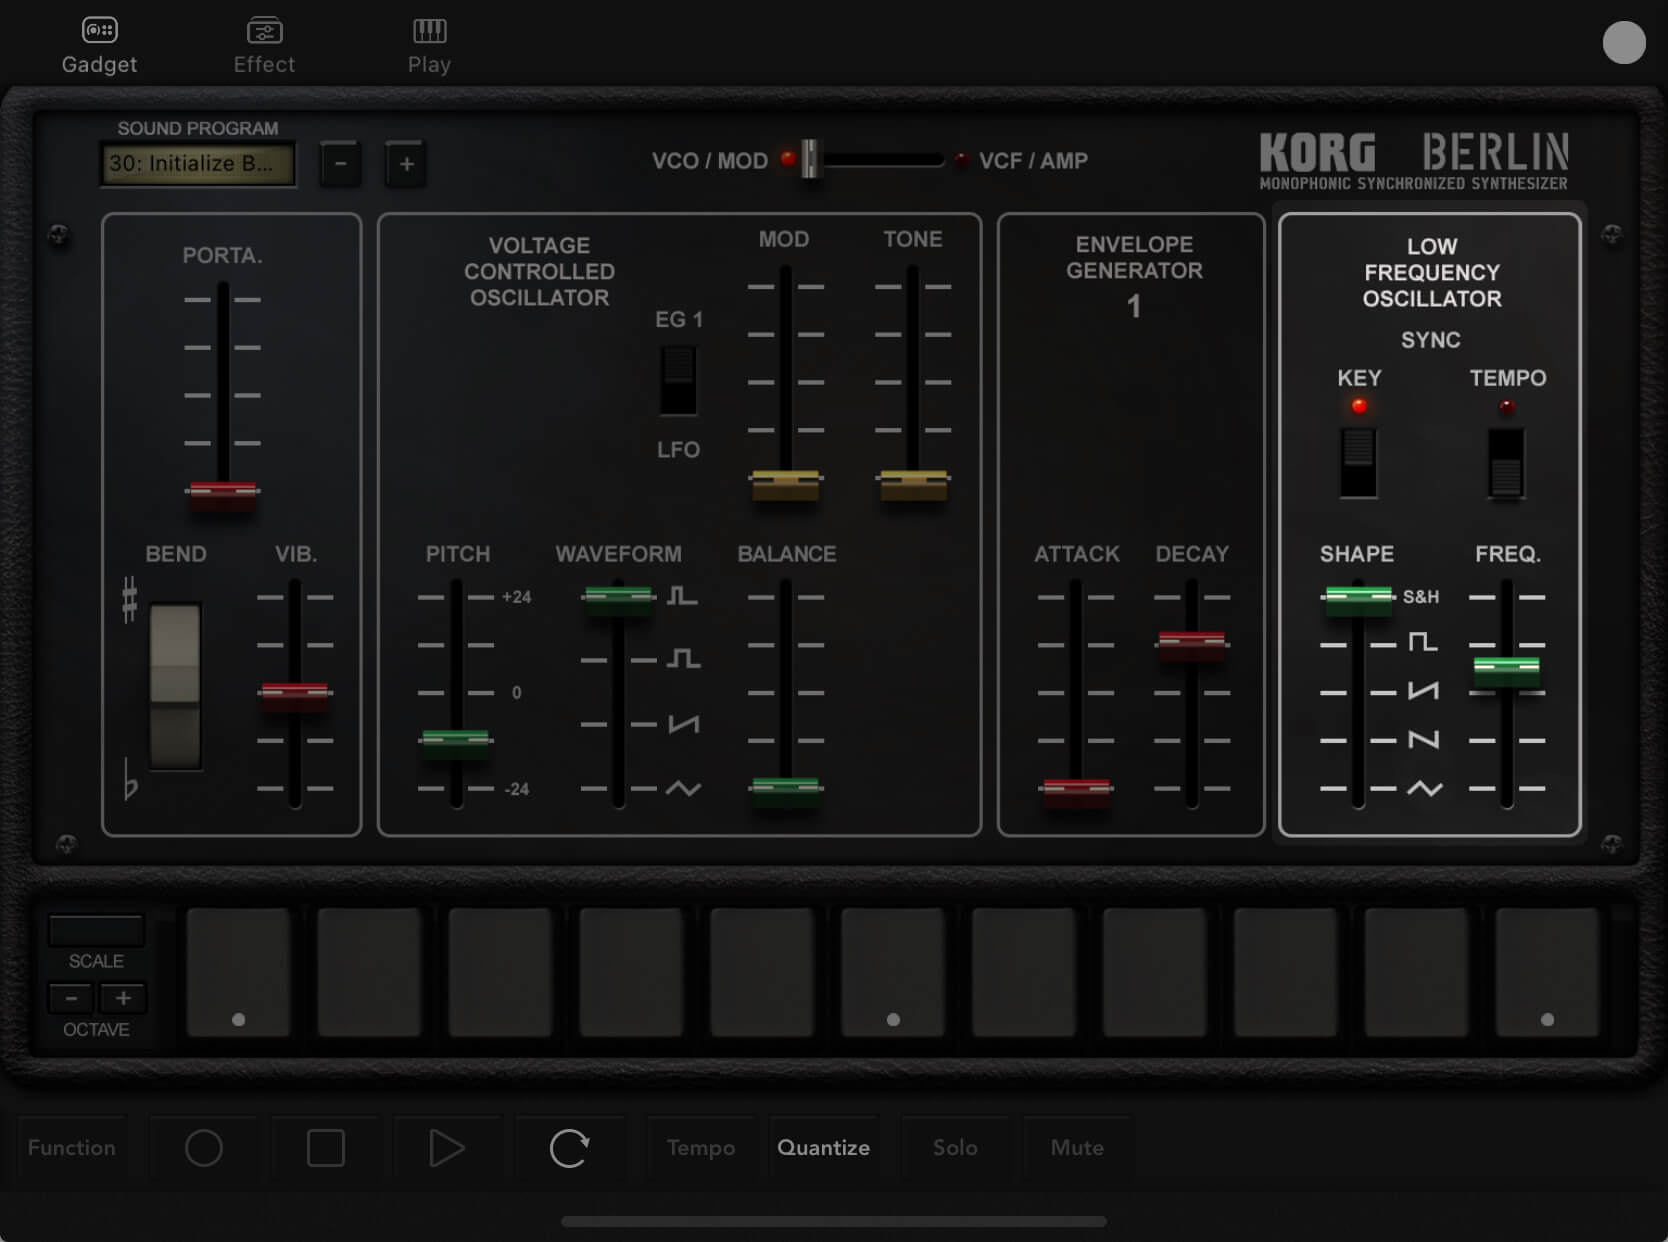
Task: Tap the gray circle at top right
Action: (x=1623, y=43)
